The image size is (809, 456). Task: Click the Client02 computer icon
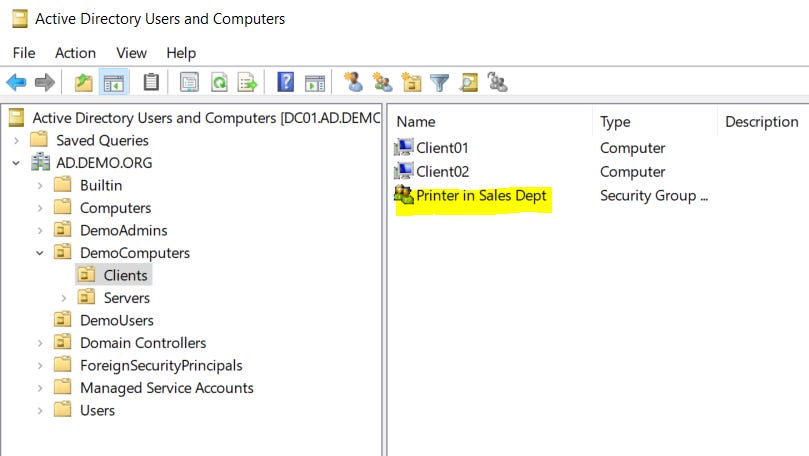point(403,171)
